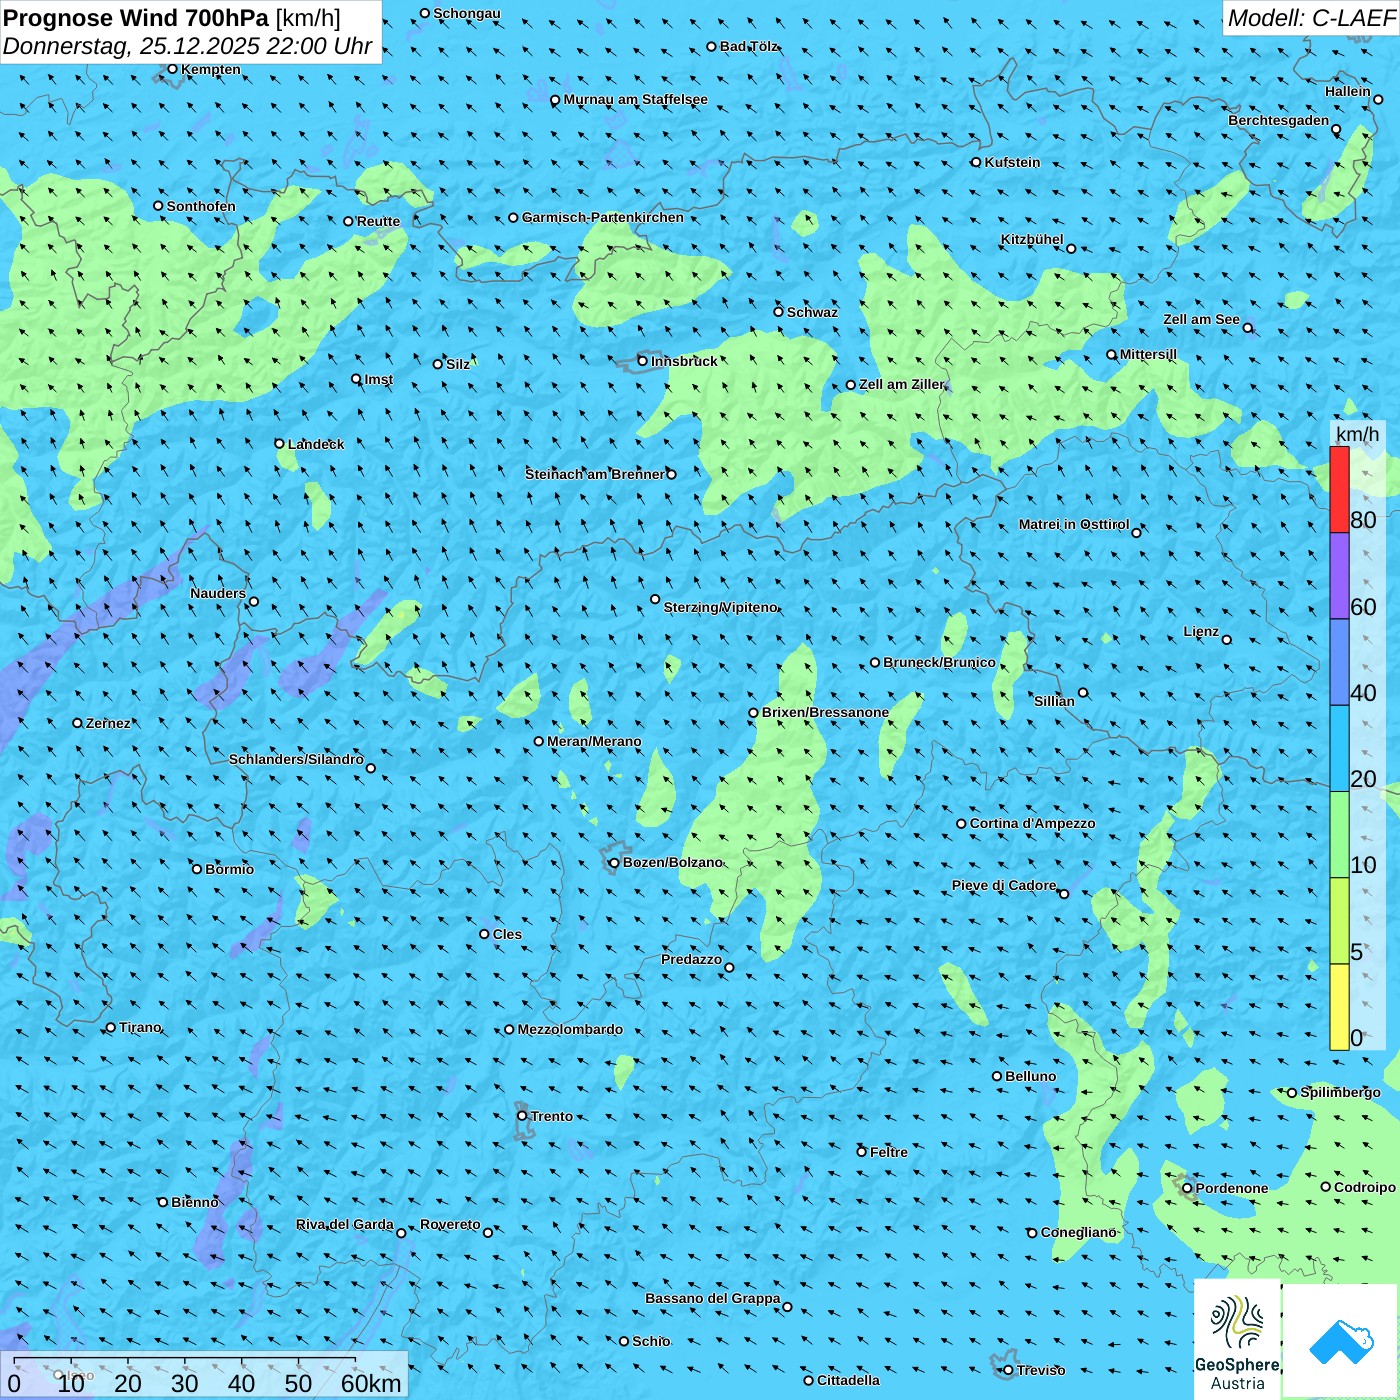Screen dimensions: 1400x1400
Task: Click the 'Riva del Garda' label
Action: pyautogui.click(x=345, y=1224)
